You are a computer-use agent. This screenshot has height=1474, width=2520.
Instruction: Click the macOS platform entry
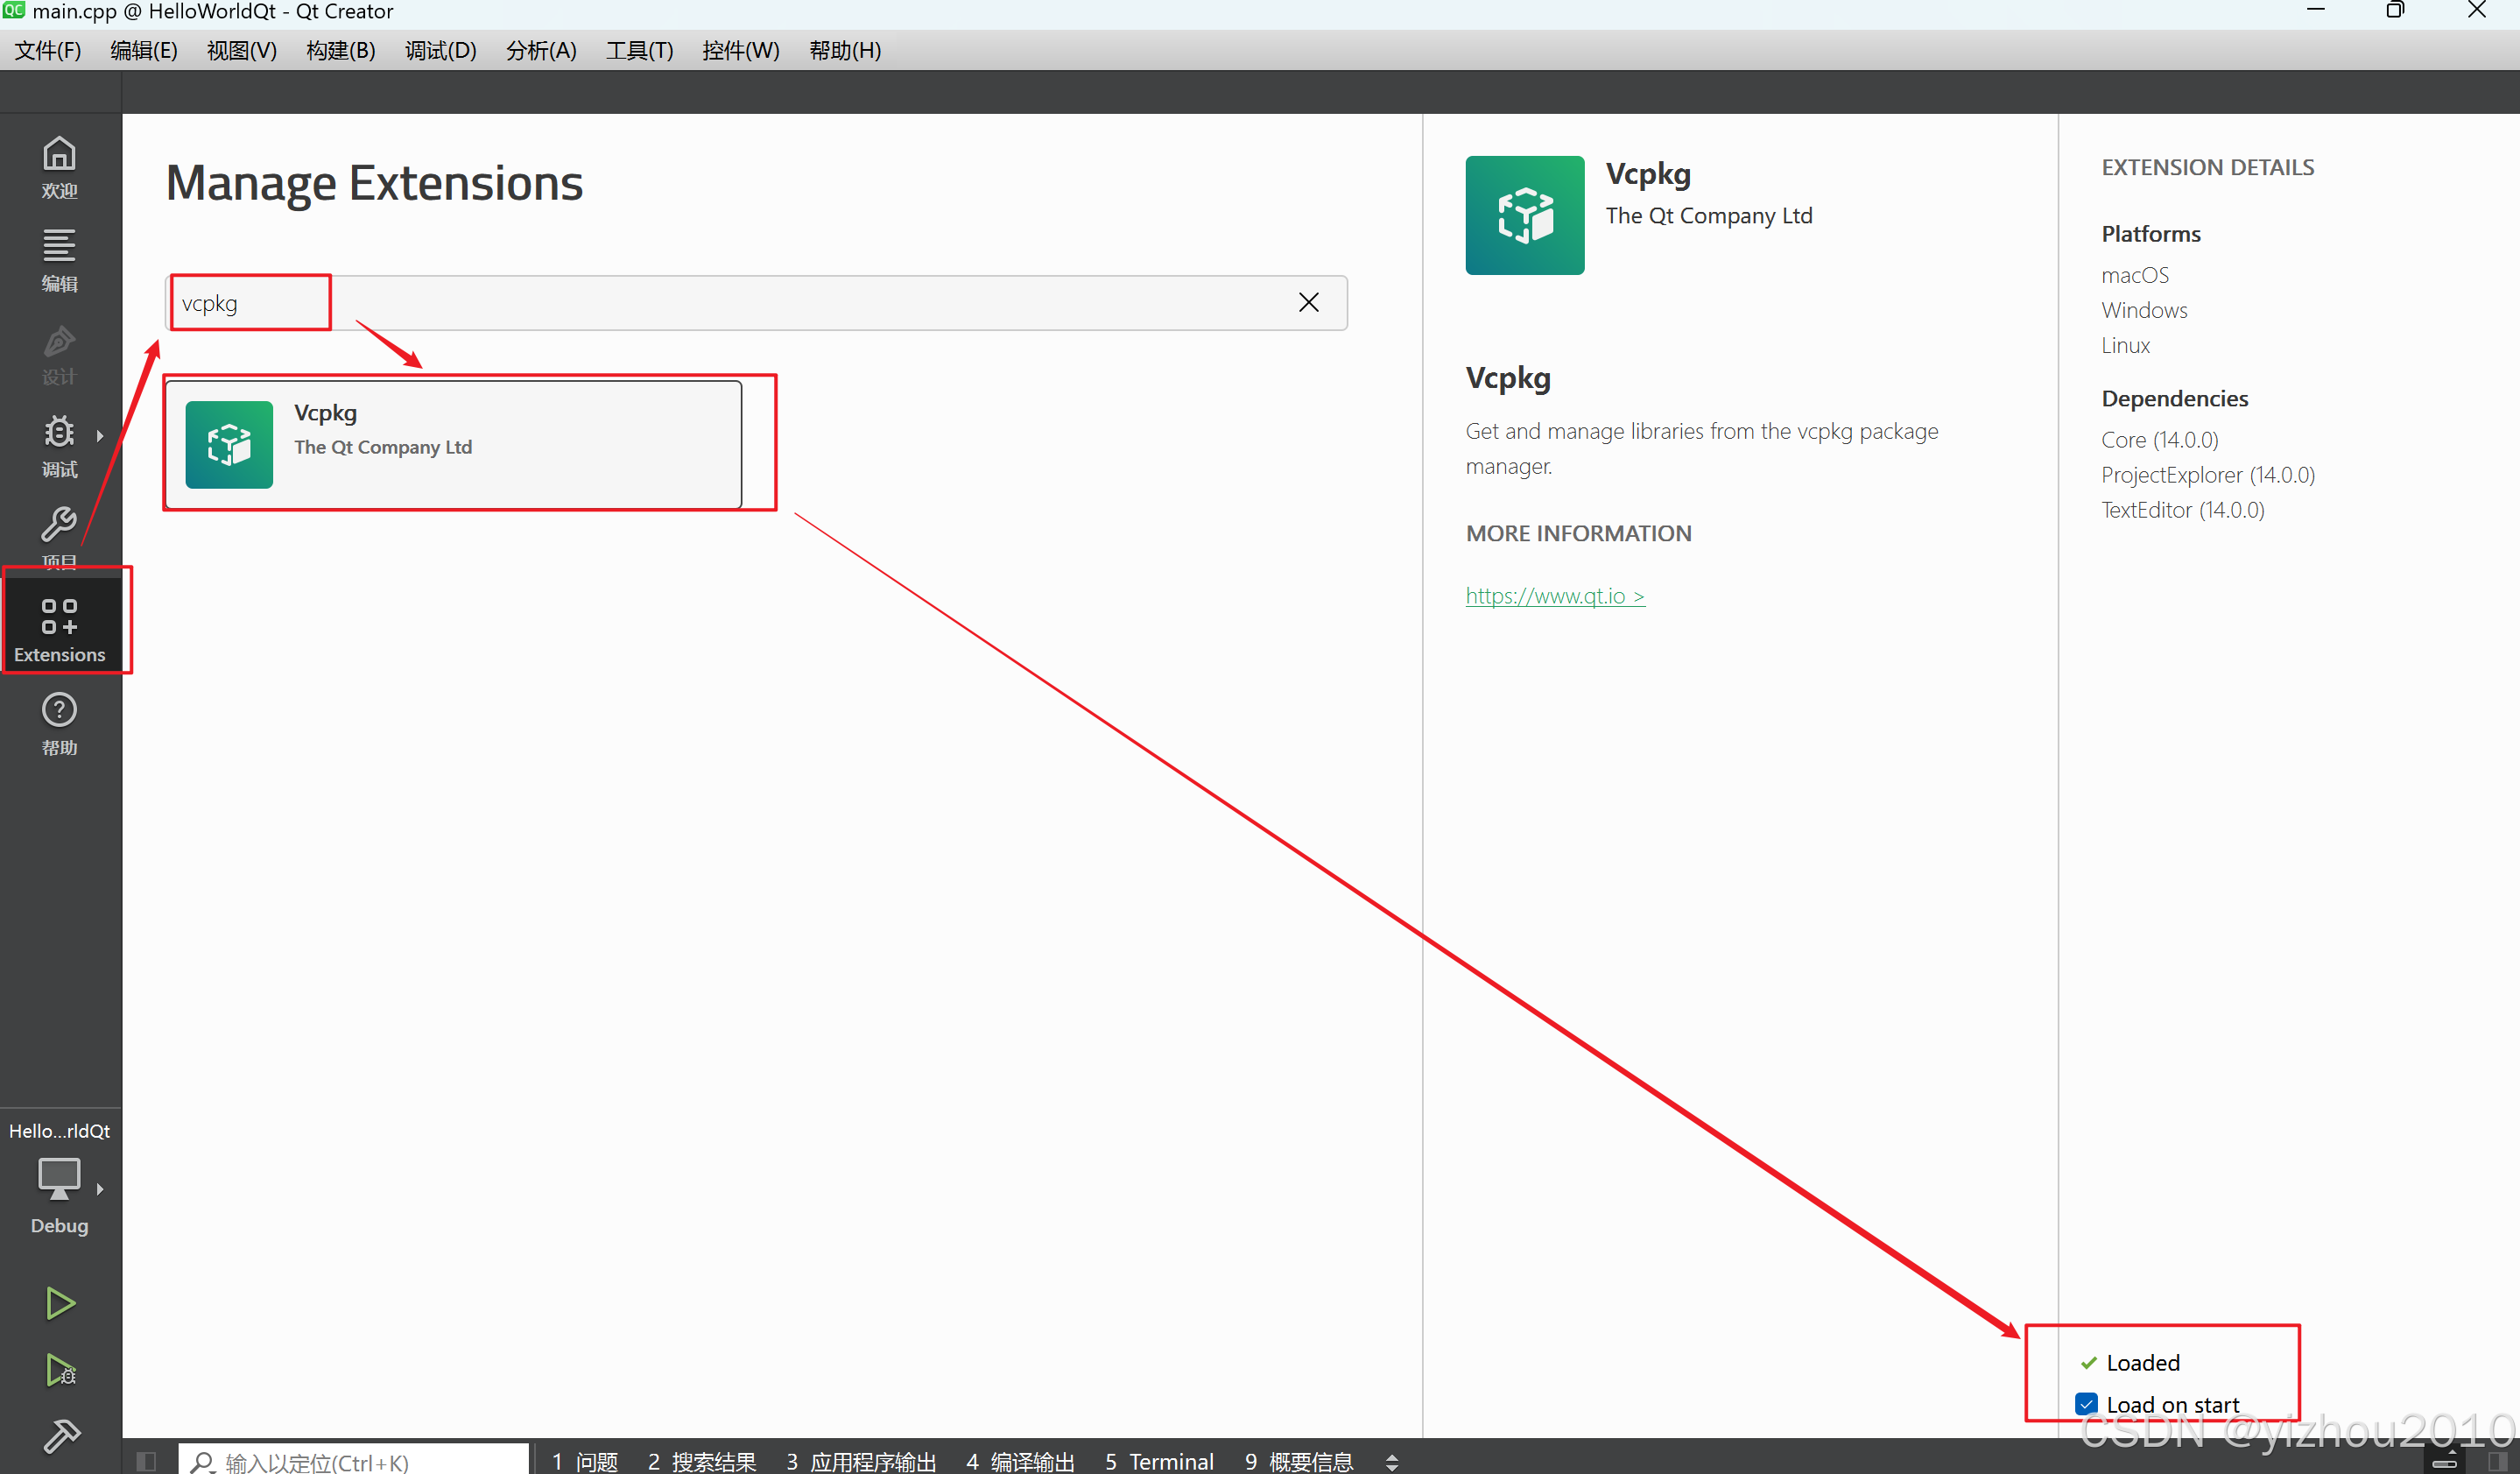point(2134,275)
